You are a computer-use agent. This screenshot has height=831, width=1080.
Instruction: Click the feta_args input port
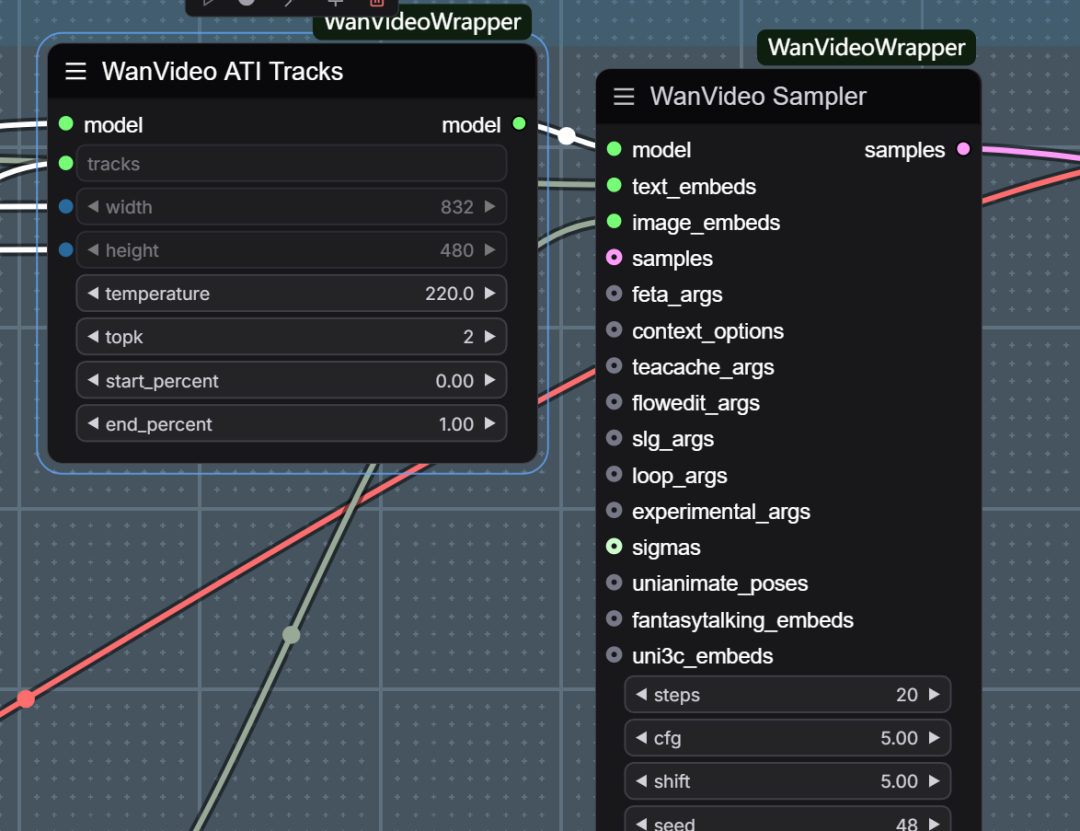pyautogui.click(x=614, y=294)
